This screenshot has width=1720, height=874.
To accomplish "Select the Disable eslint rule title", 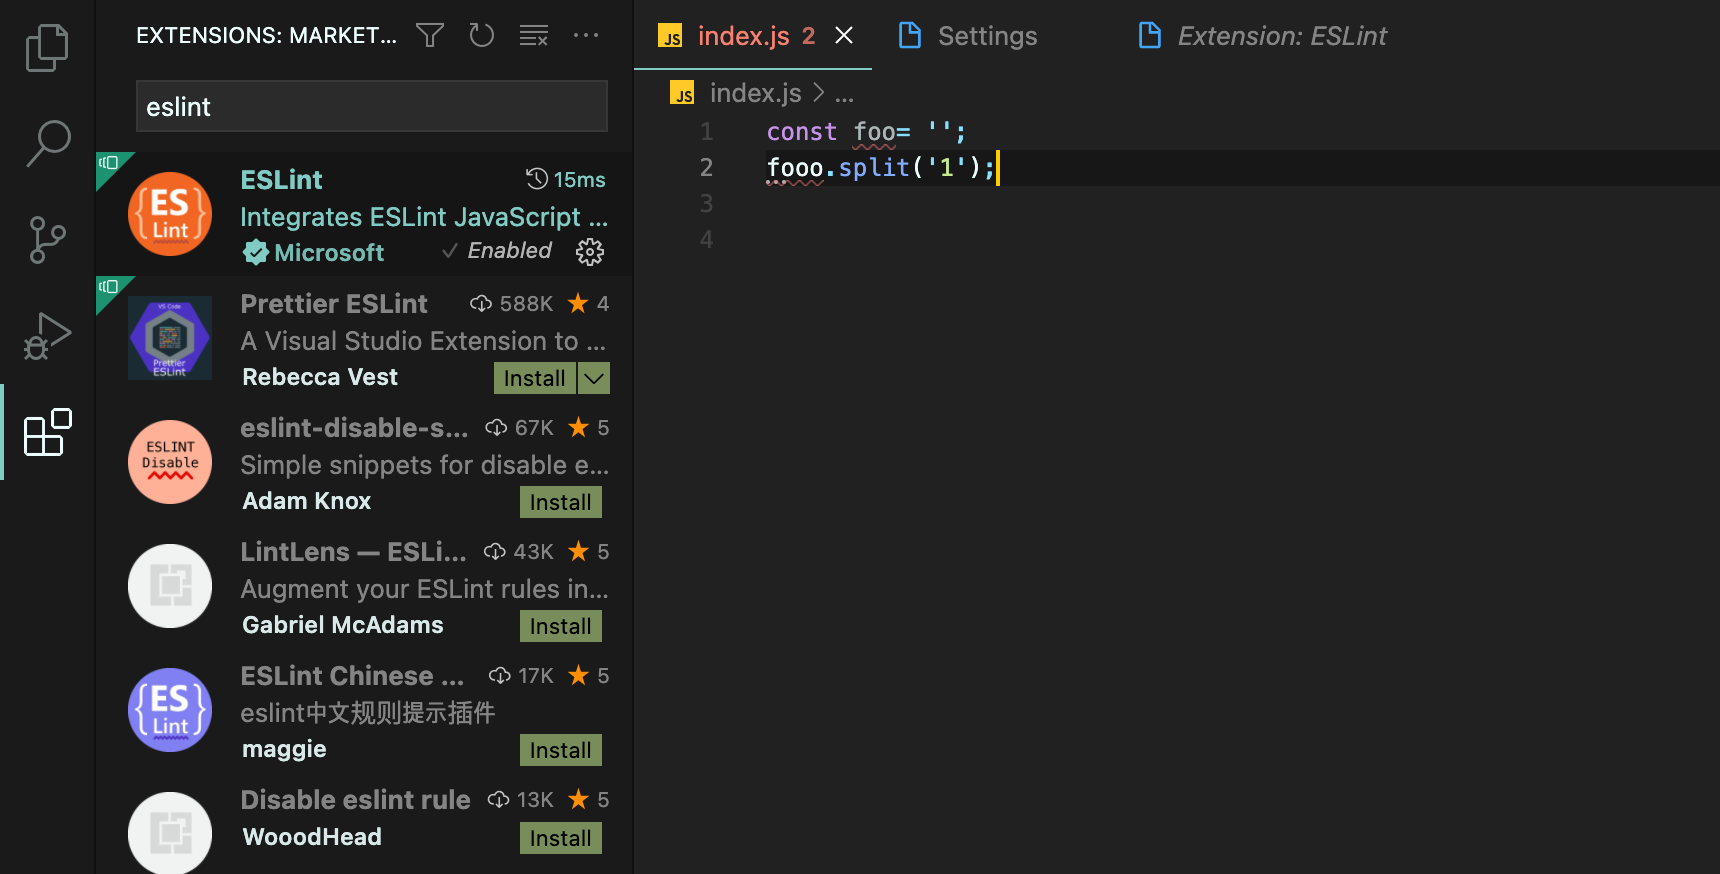I will 355,800.
